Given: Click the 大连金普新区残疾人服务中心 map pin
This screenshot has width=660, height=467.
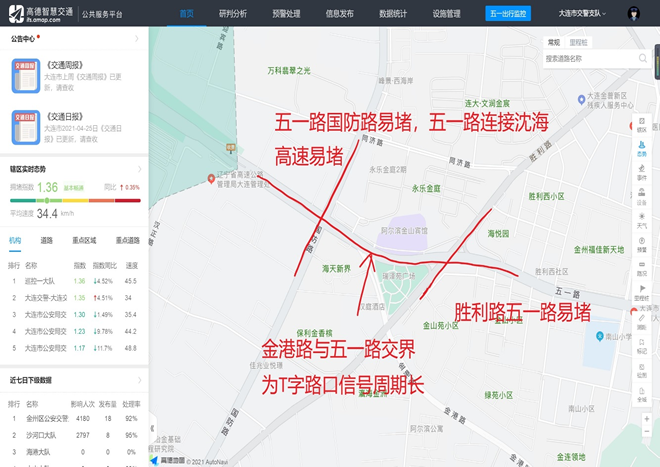Looking at the screenshot, I should [581, 100].
